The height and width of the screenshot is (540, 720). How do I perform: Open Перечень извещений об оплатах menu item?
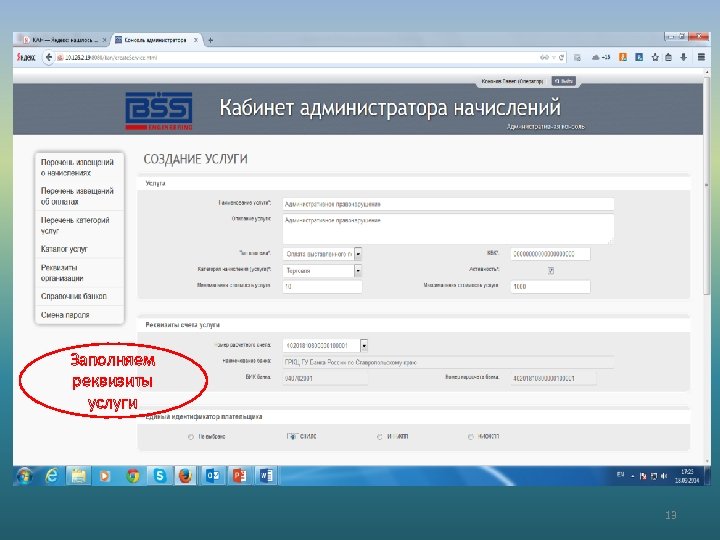(x=79, y=197)
